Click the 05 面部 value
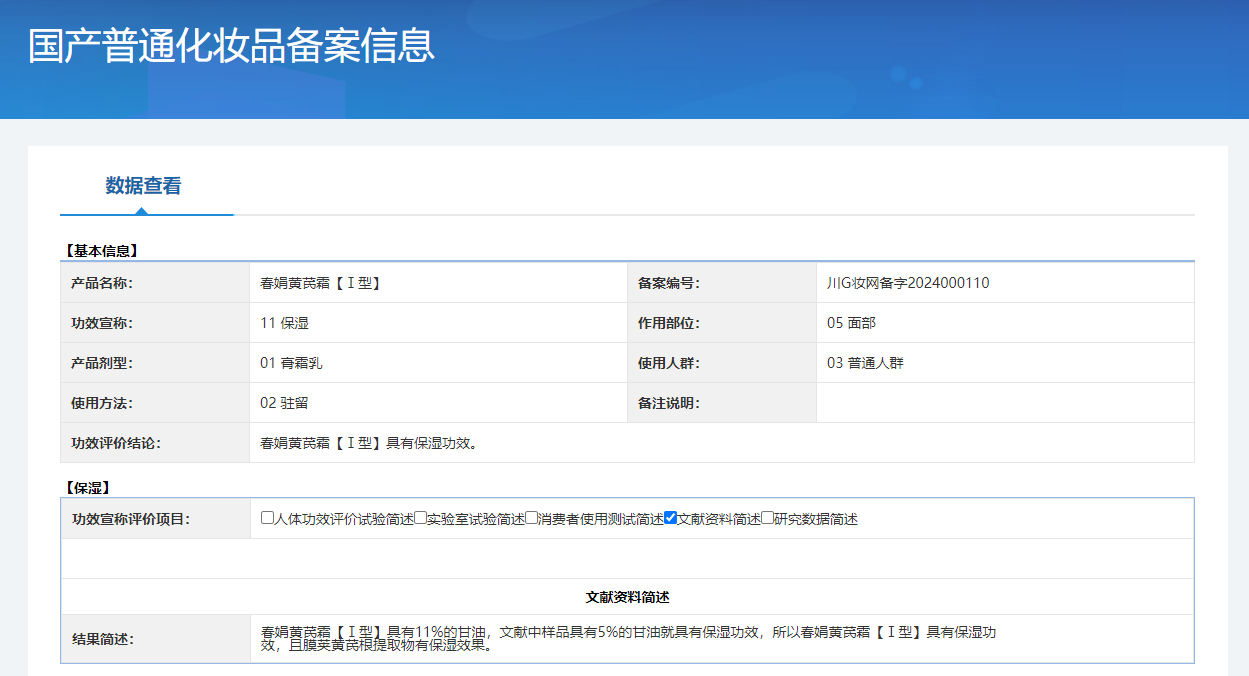The height and width of the screenshot is (676, 1249). click(851, 323)
